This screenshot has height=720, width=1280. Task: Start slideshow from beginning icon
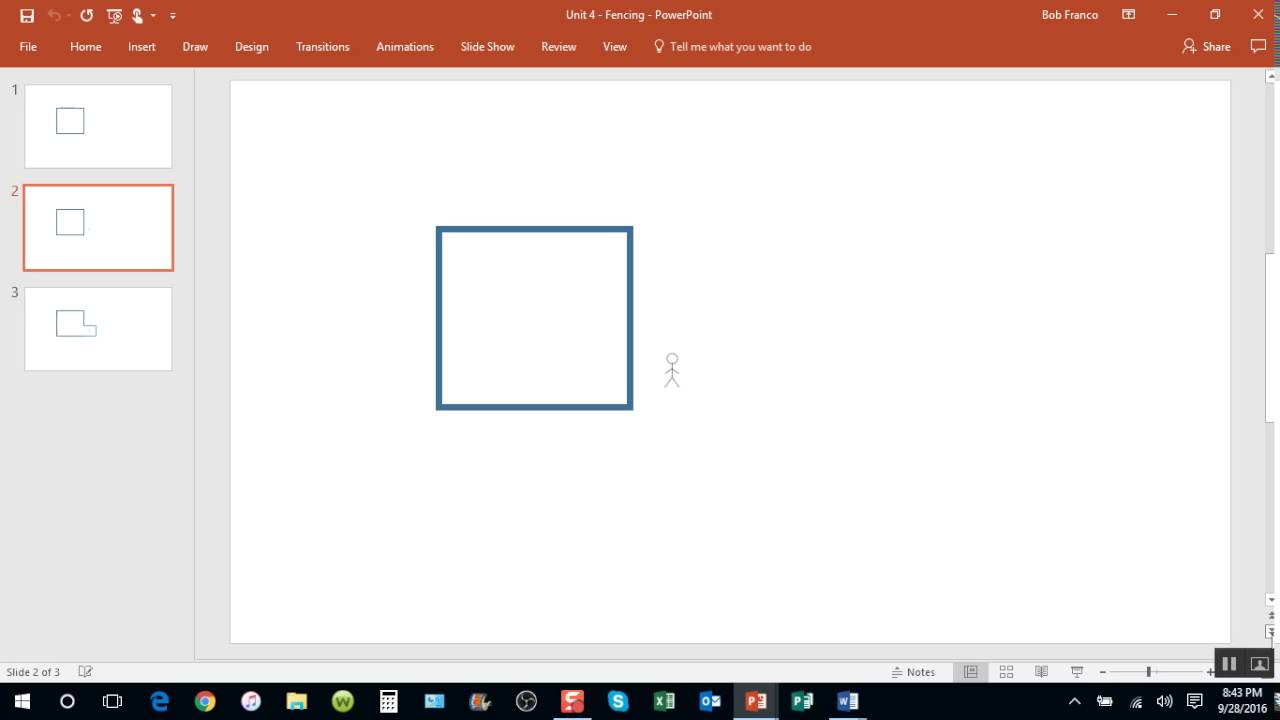[x=114, y=15]
